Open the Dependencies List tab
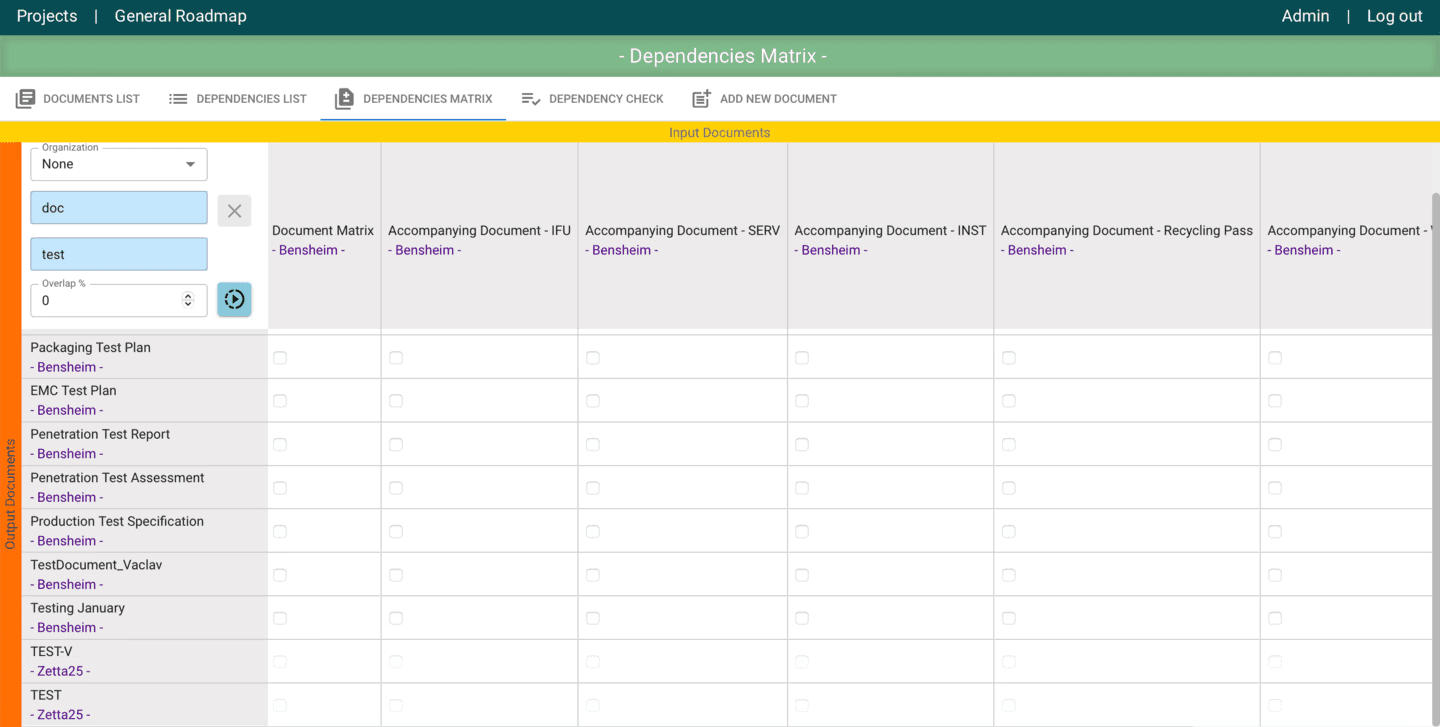 tap(238, 99)
